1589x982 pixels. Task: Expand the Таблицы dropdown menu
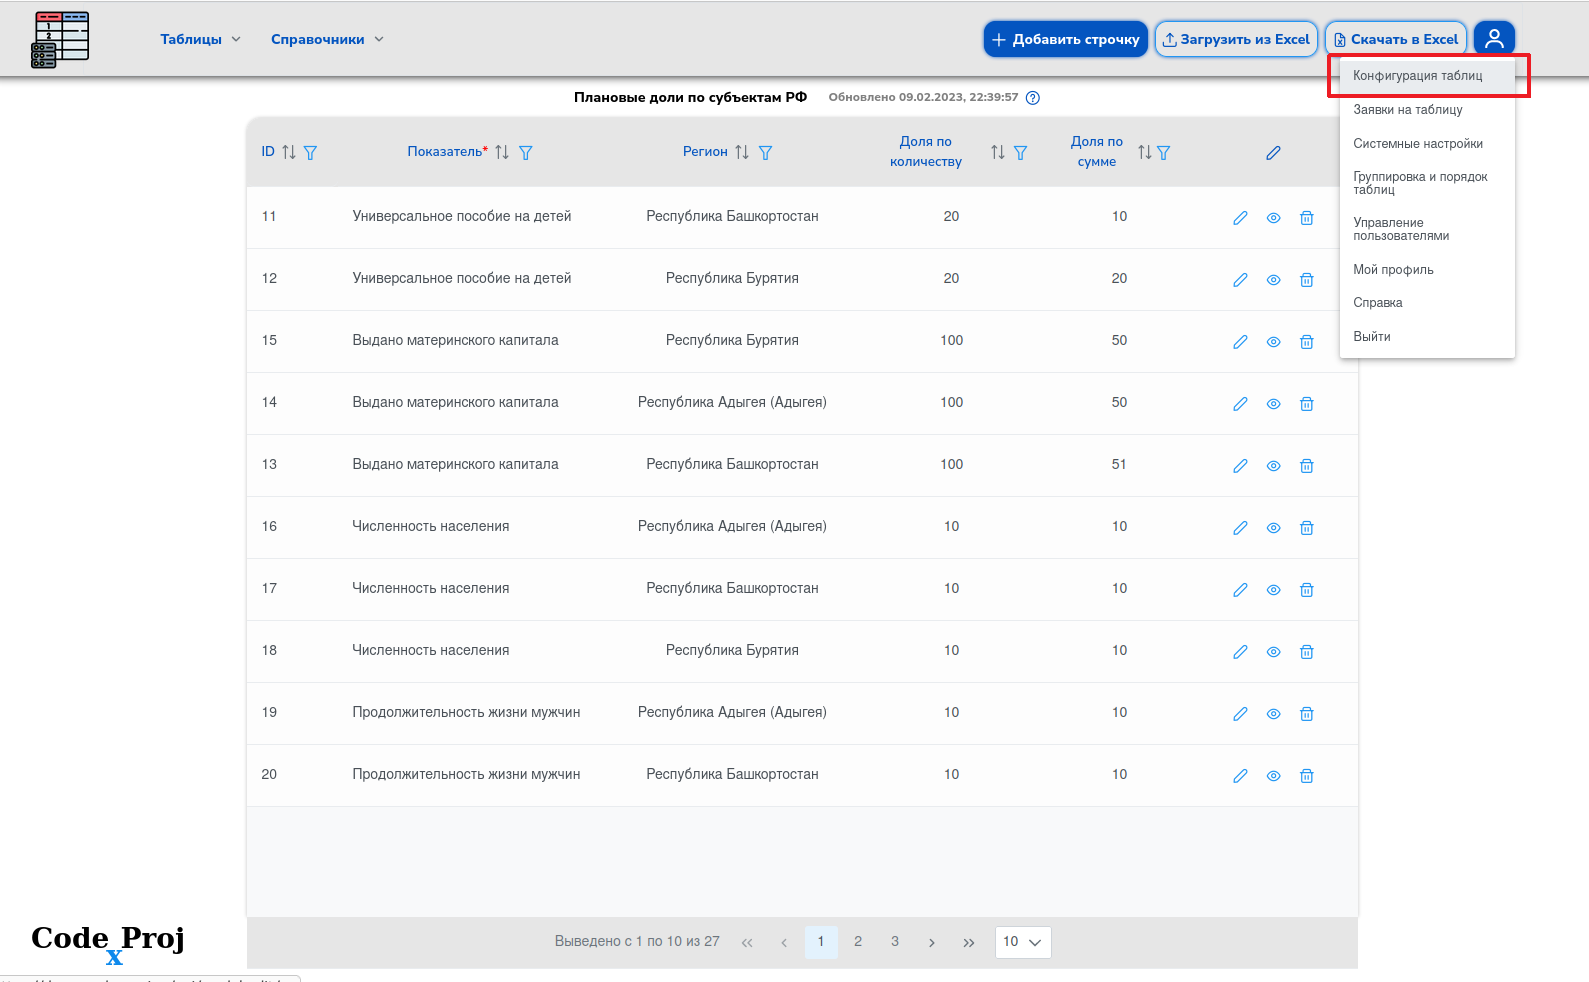click(x=200, y=39)
